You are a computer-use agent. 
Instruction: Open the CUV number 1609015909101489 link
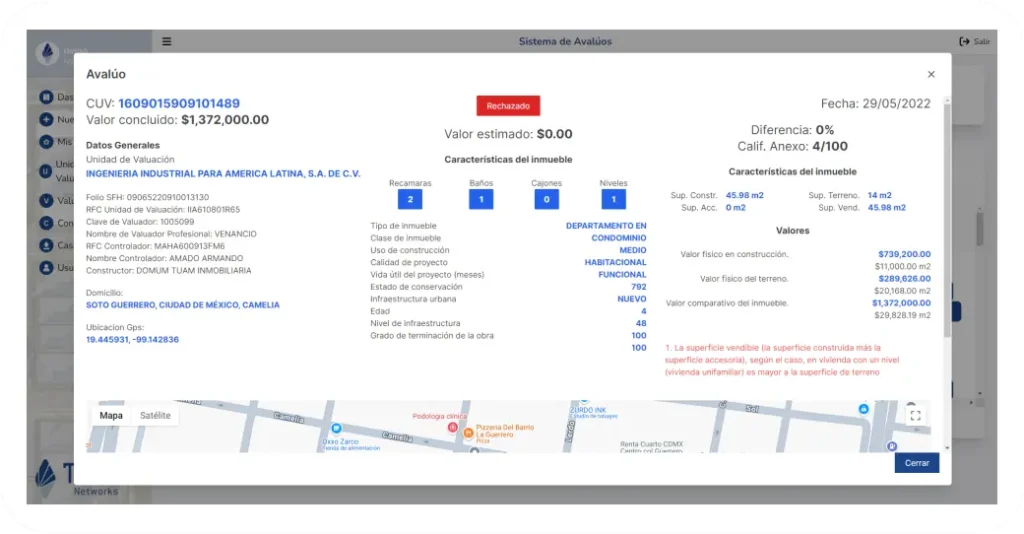tap(179, 103)
